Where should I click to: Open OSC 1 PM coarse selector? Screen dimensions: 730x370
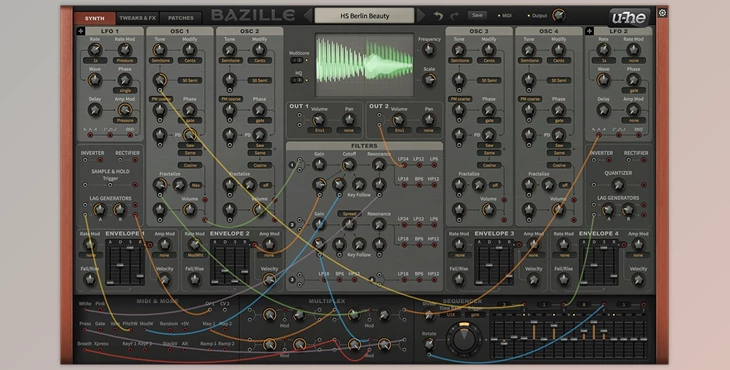click(x=161, y=99)
